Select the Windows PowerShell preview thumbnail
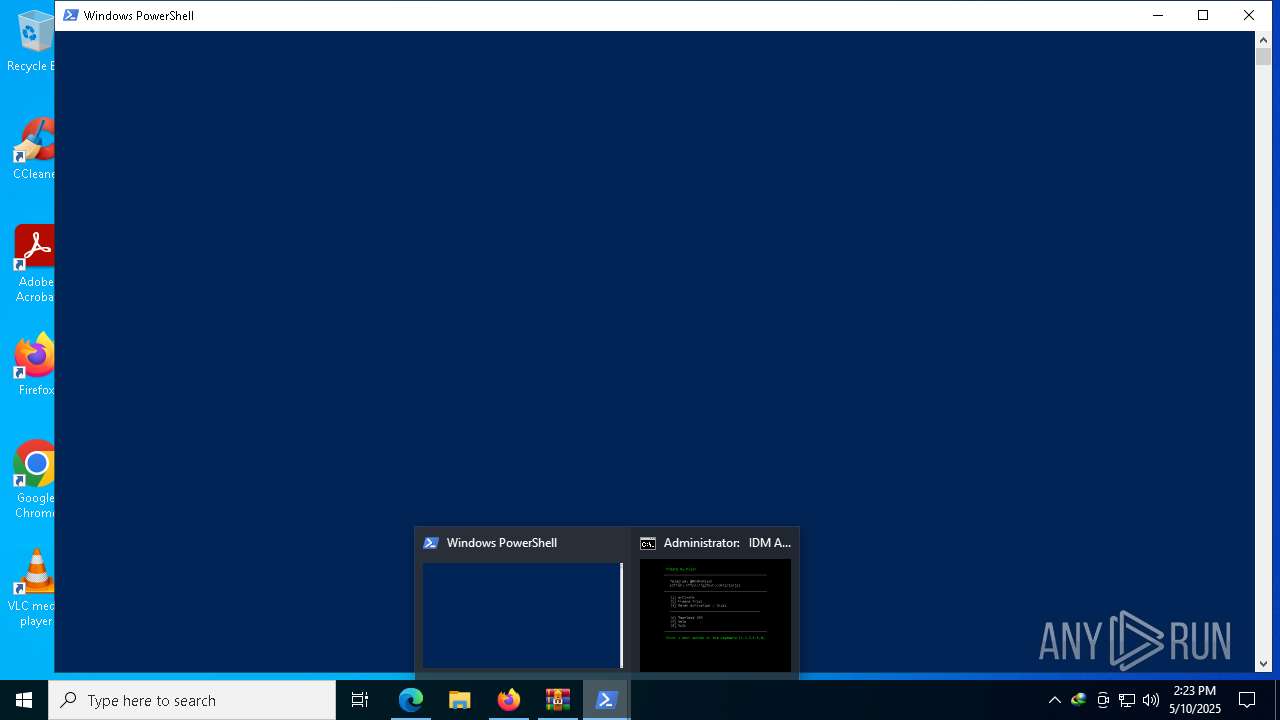The width and height of the screenshot is (1280, 720). click(x=522, y=615)
